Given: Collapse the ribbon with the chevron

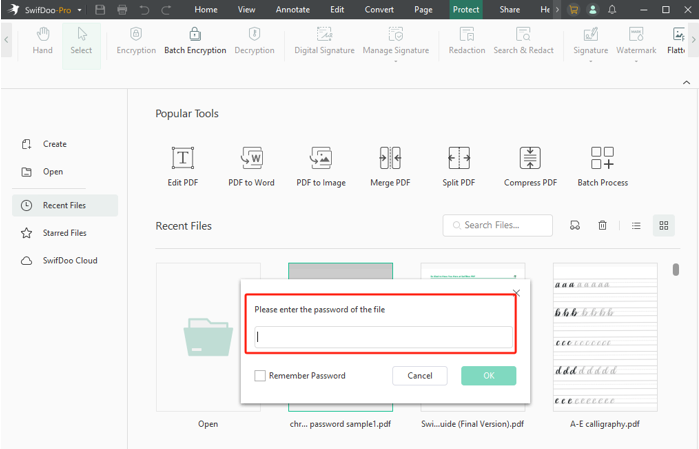Looking at the screenshot, I should tap(687, 82).
